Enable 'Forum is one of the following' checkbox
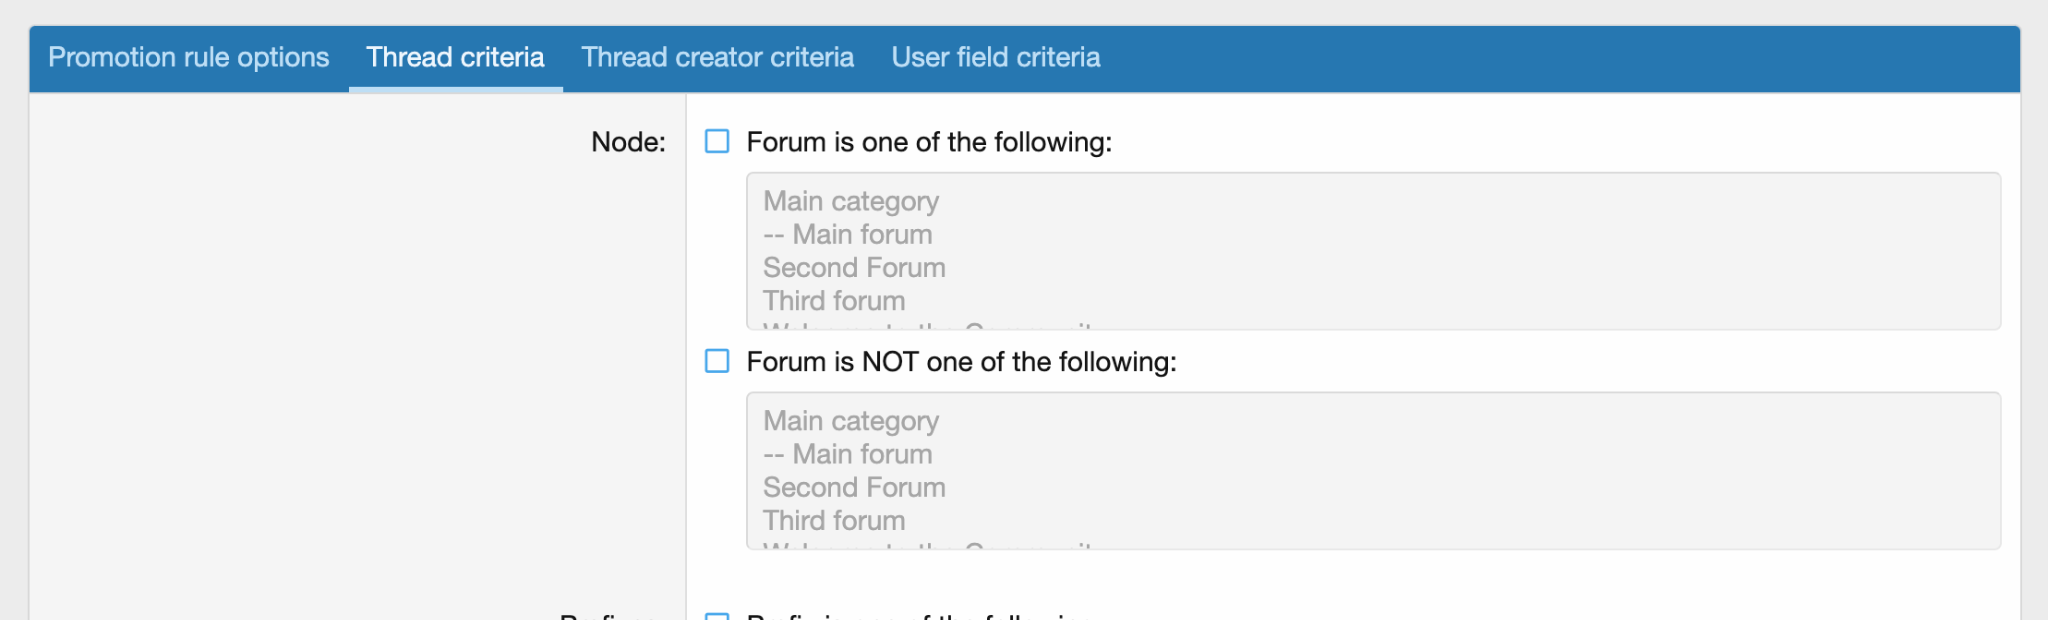The width and height of the screenshot is (2048, 620). [717, 141]
